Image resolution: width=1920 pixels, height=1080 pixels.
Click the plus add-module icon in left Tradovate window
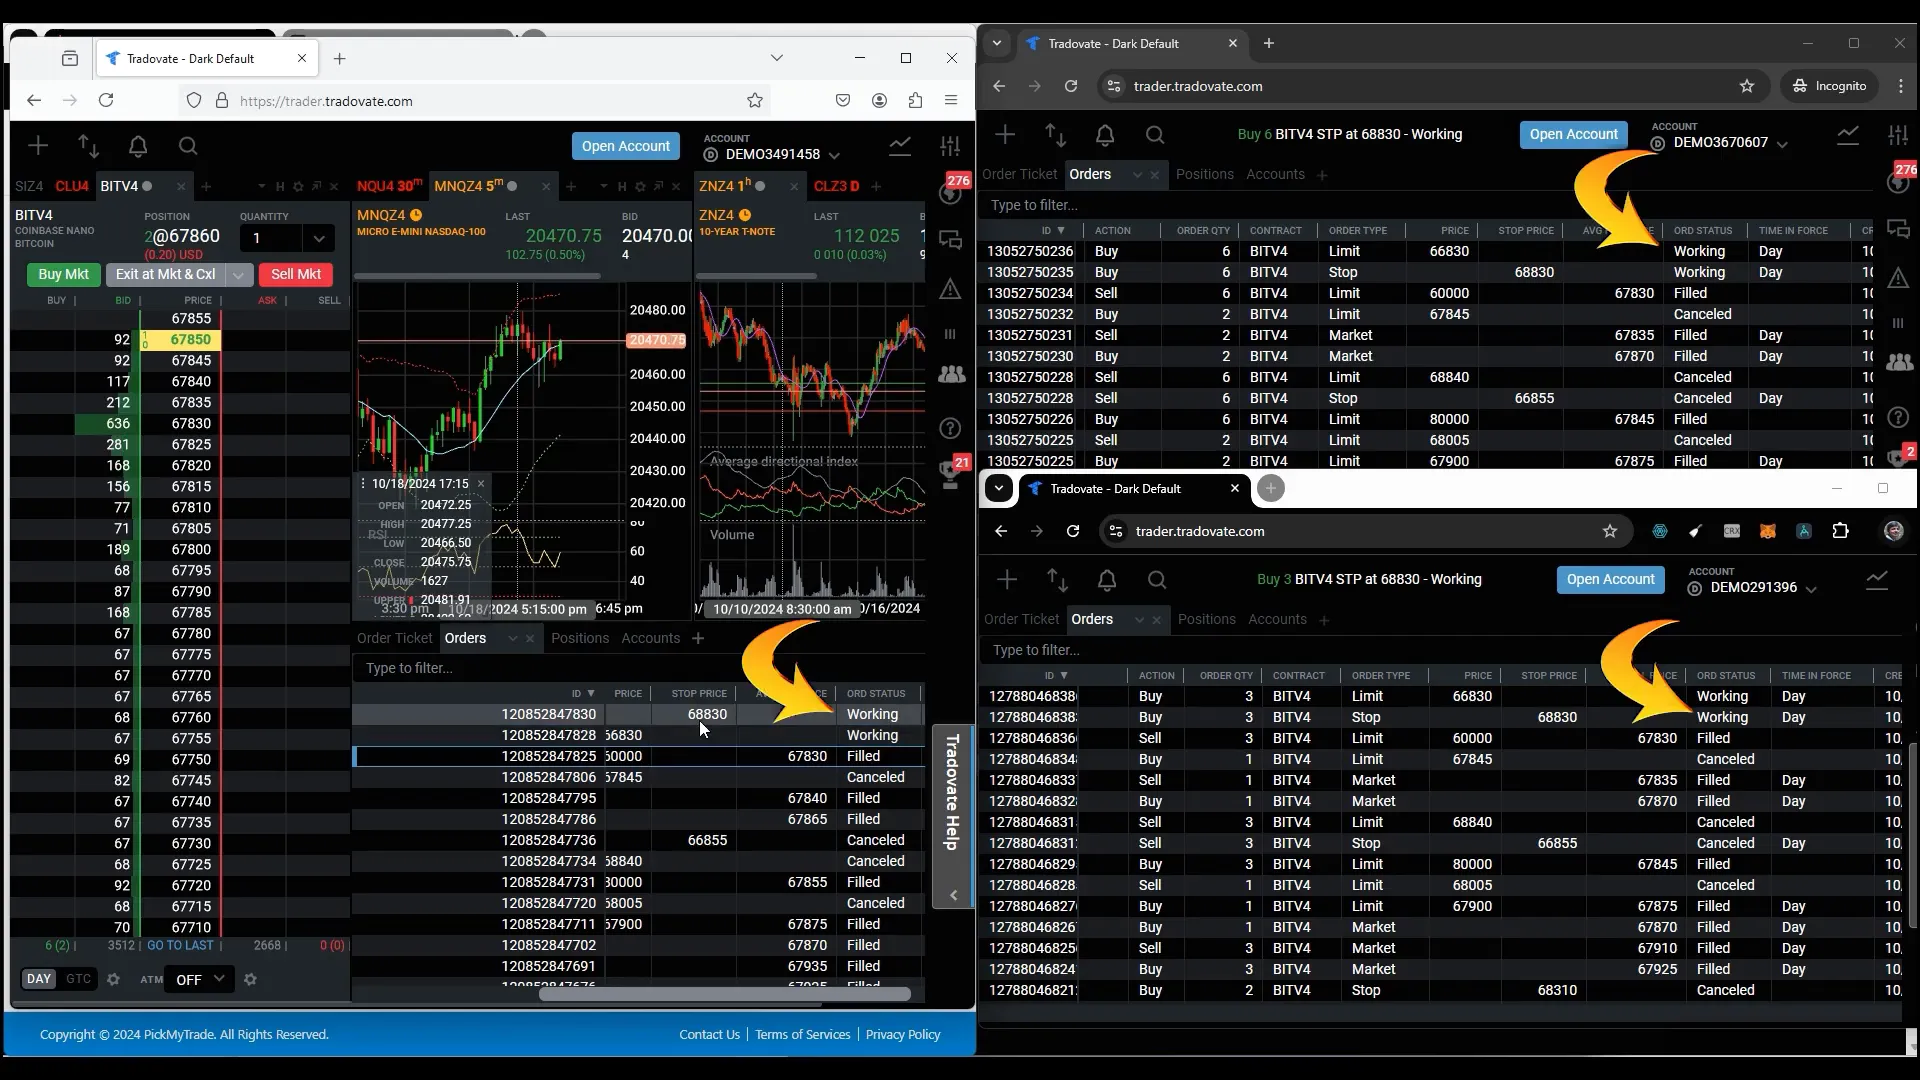[x=38, y=146]
